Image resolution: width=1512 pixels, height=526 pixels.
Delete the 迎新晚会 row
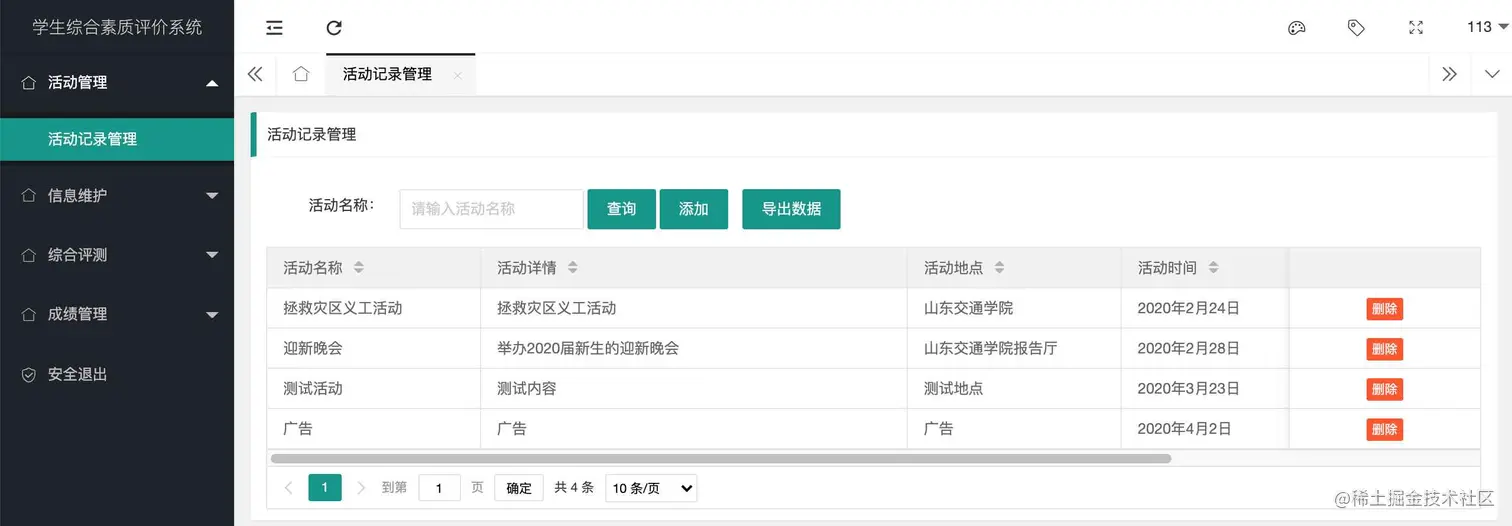point(1385,349)
